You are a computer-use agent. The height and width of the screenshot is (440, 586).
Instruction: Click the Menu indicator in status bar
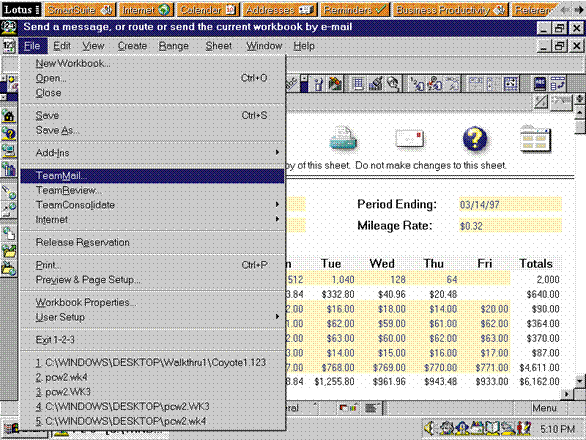click(x=544, y=408)
